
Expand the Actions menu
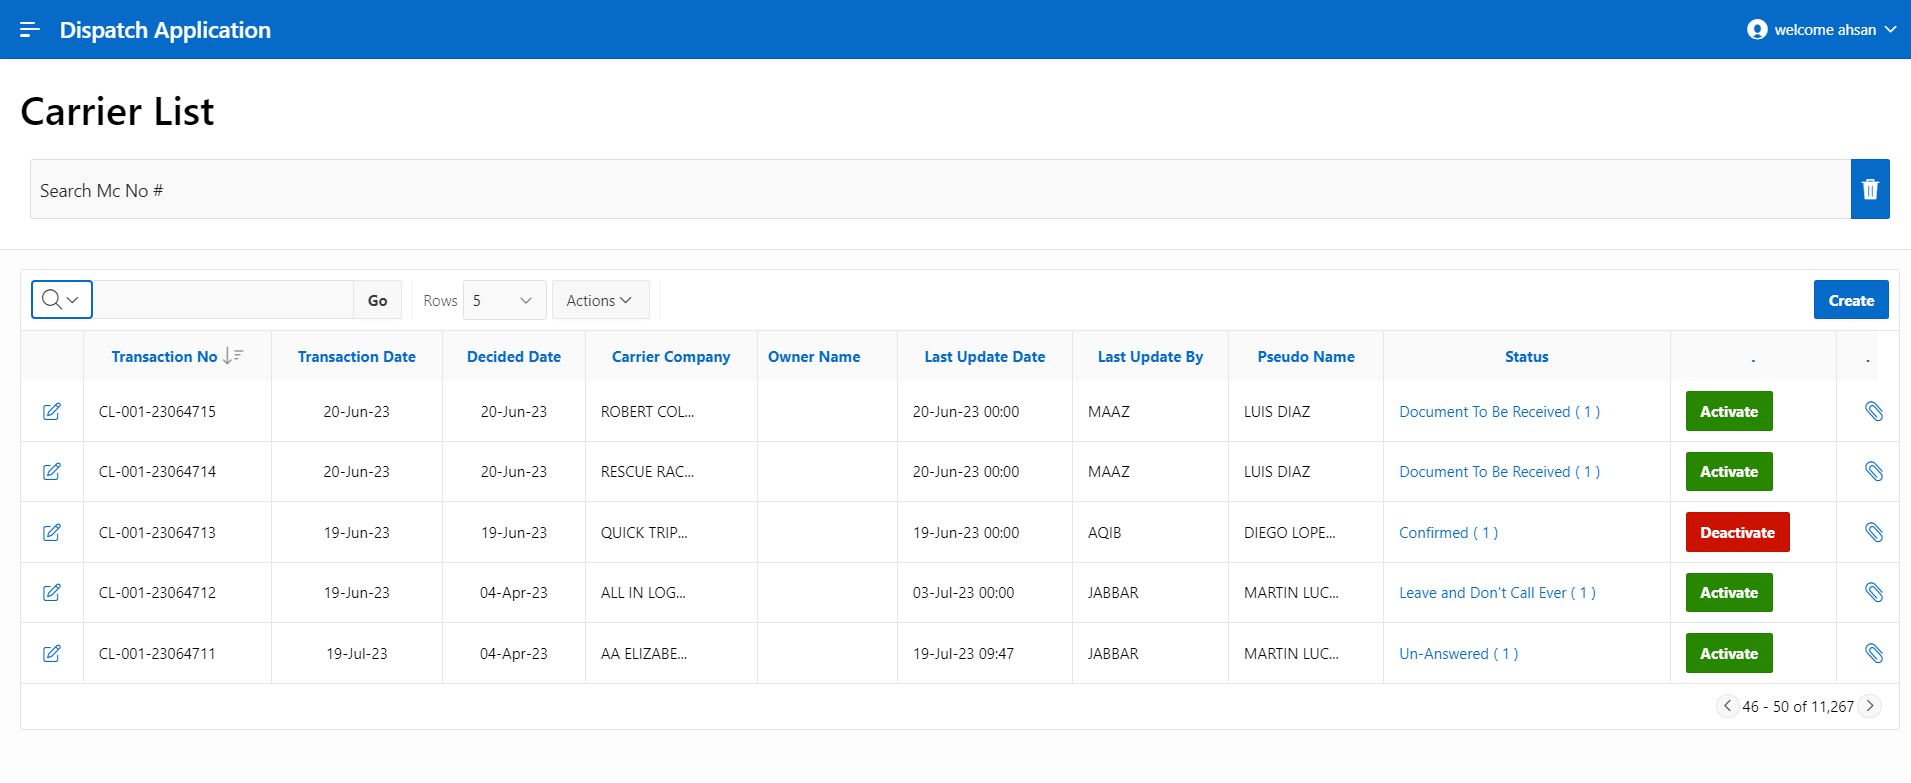[600, 300]
